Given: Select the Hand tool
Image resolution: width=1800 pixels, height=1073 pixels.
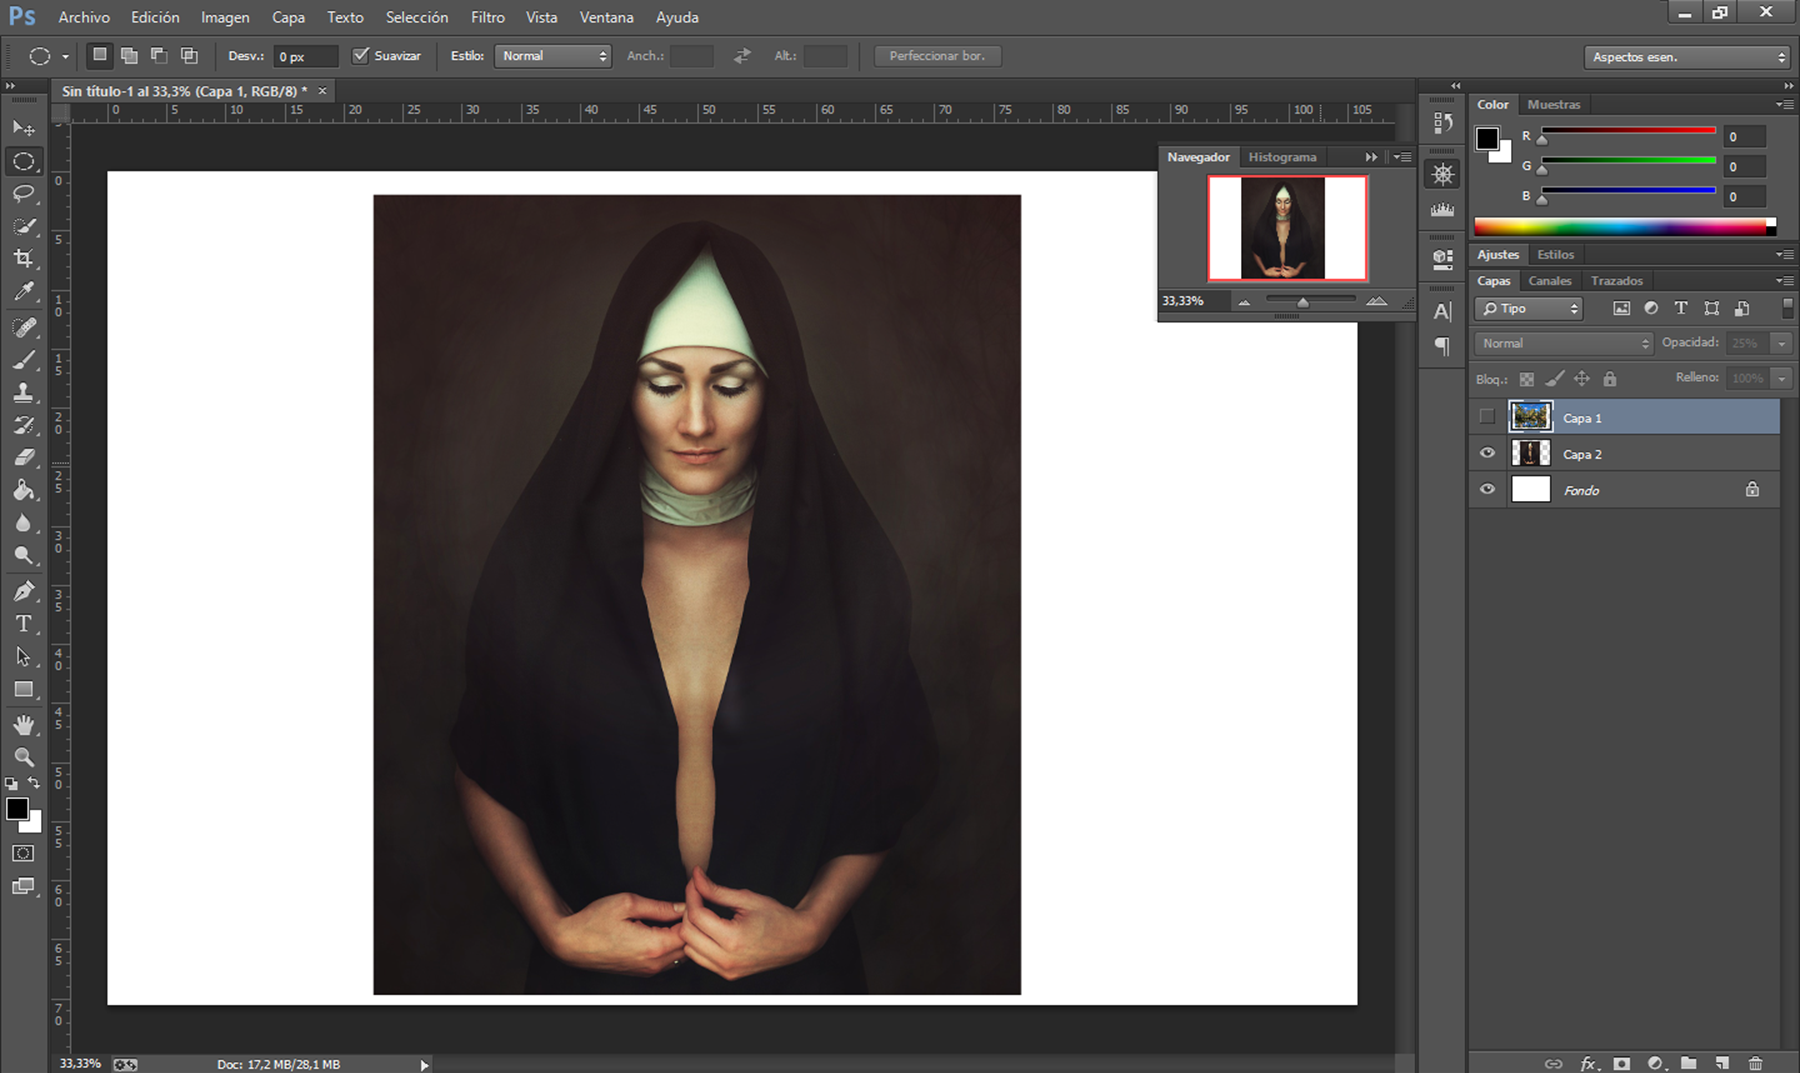Looking at the screenshot, I should 24,725.
